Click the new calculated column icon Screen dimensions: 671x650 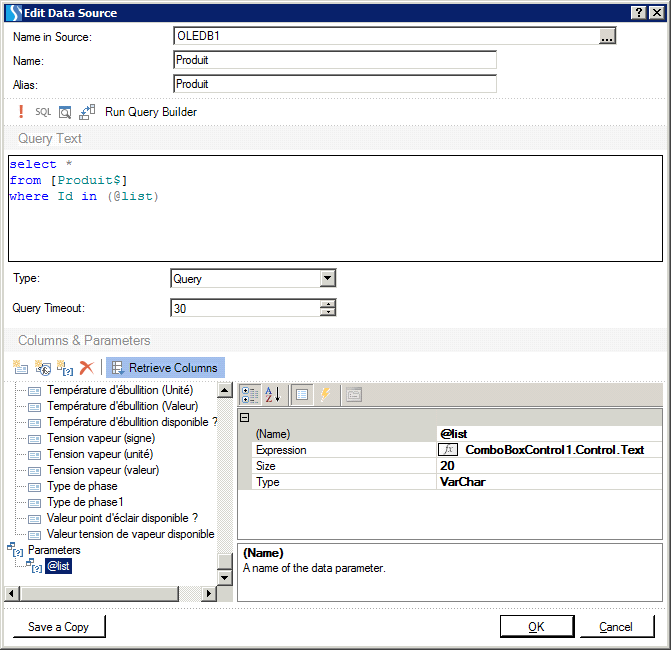(43, 368)
